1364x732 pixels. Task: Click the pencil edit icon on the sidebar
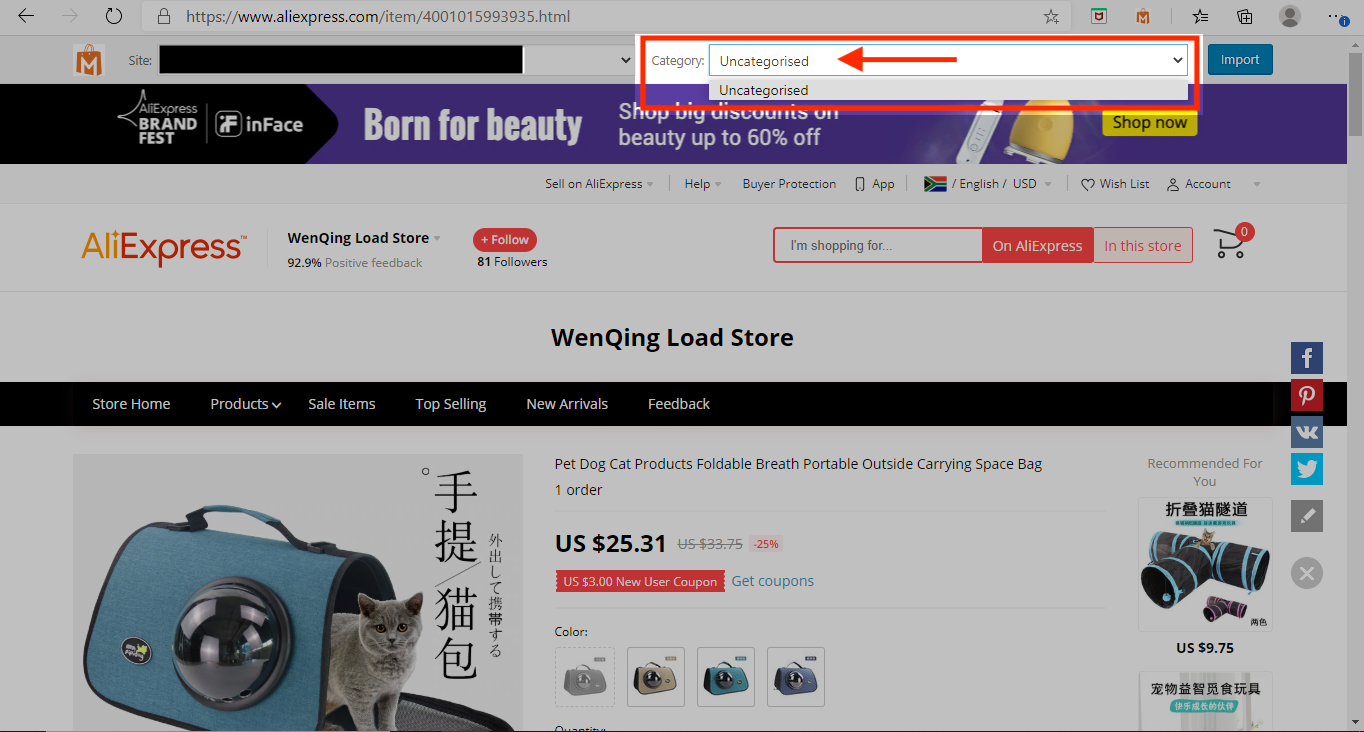(1306, 516)
